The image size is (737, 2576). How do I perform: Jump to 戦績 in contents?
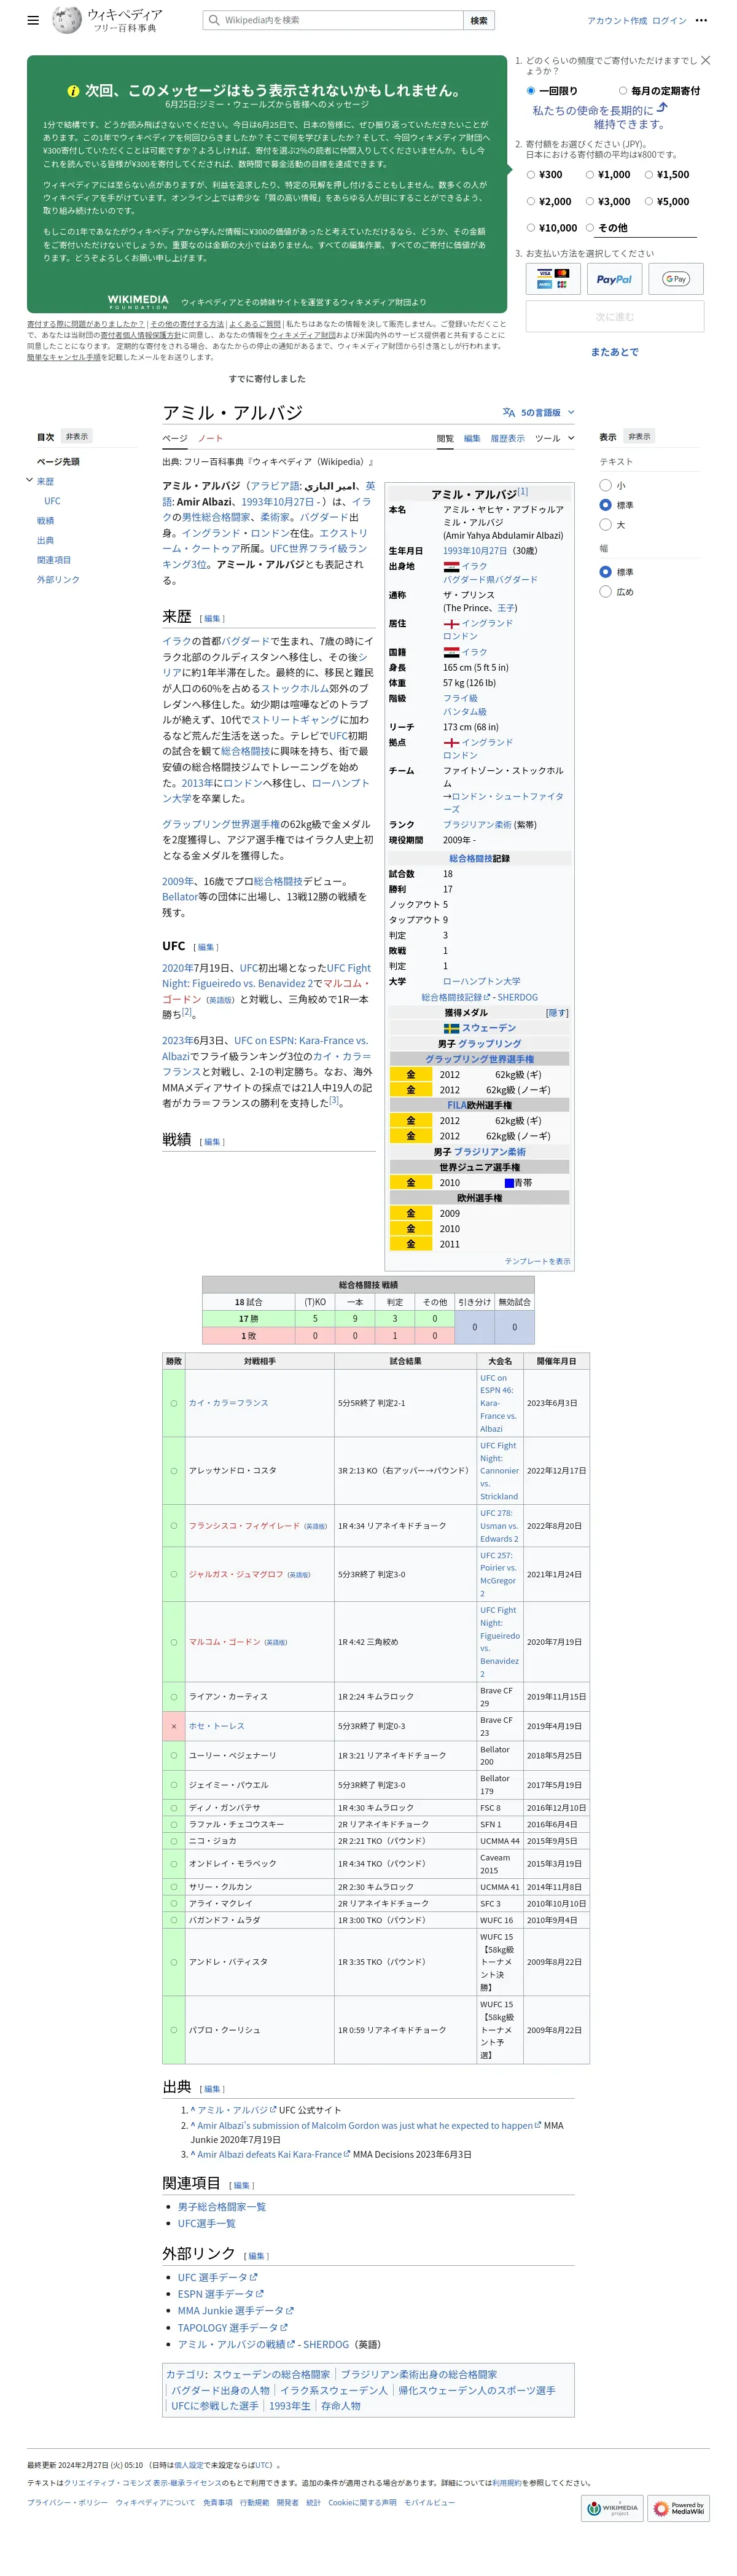point(46,521)
